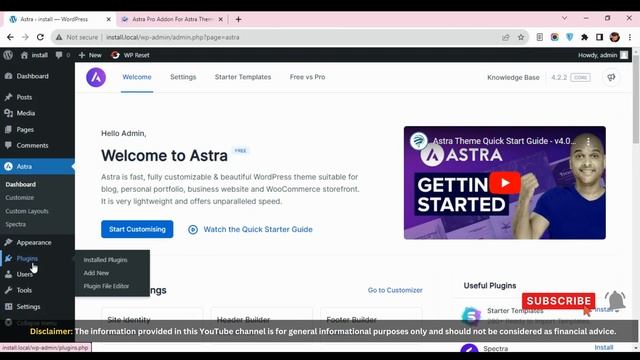Open Astra Customize submenu item
This screenshot has width=640, height=360.
pos(20,198)
